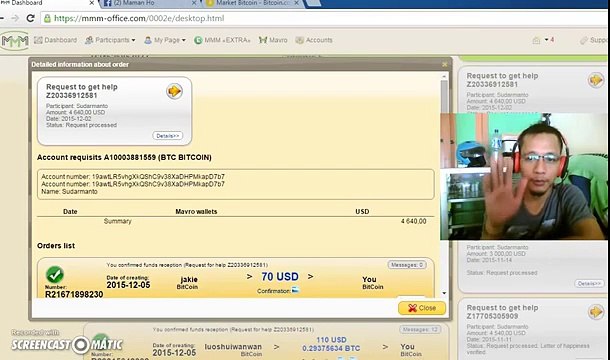Go forward with the browser forward arrow

pos(15,18)
